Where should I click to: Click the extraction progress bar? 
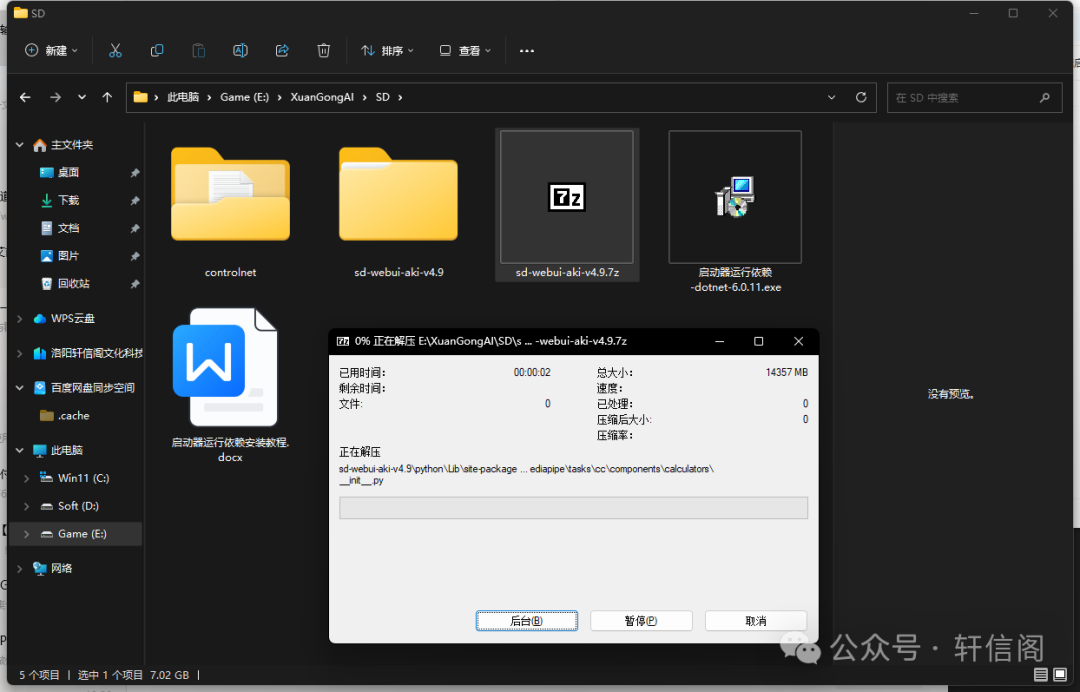(573, 508)
